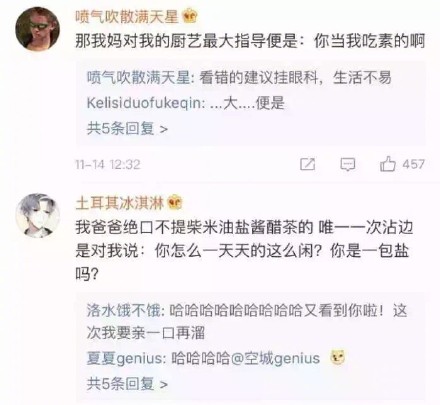The image size is (440, 405).
Task: Click timestamp 11-14 12:32
Action: pyautogui.click(x=108, y=165)
